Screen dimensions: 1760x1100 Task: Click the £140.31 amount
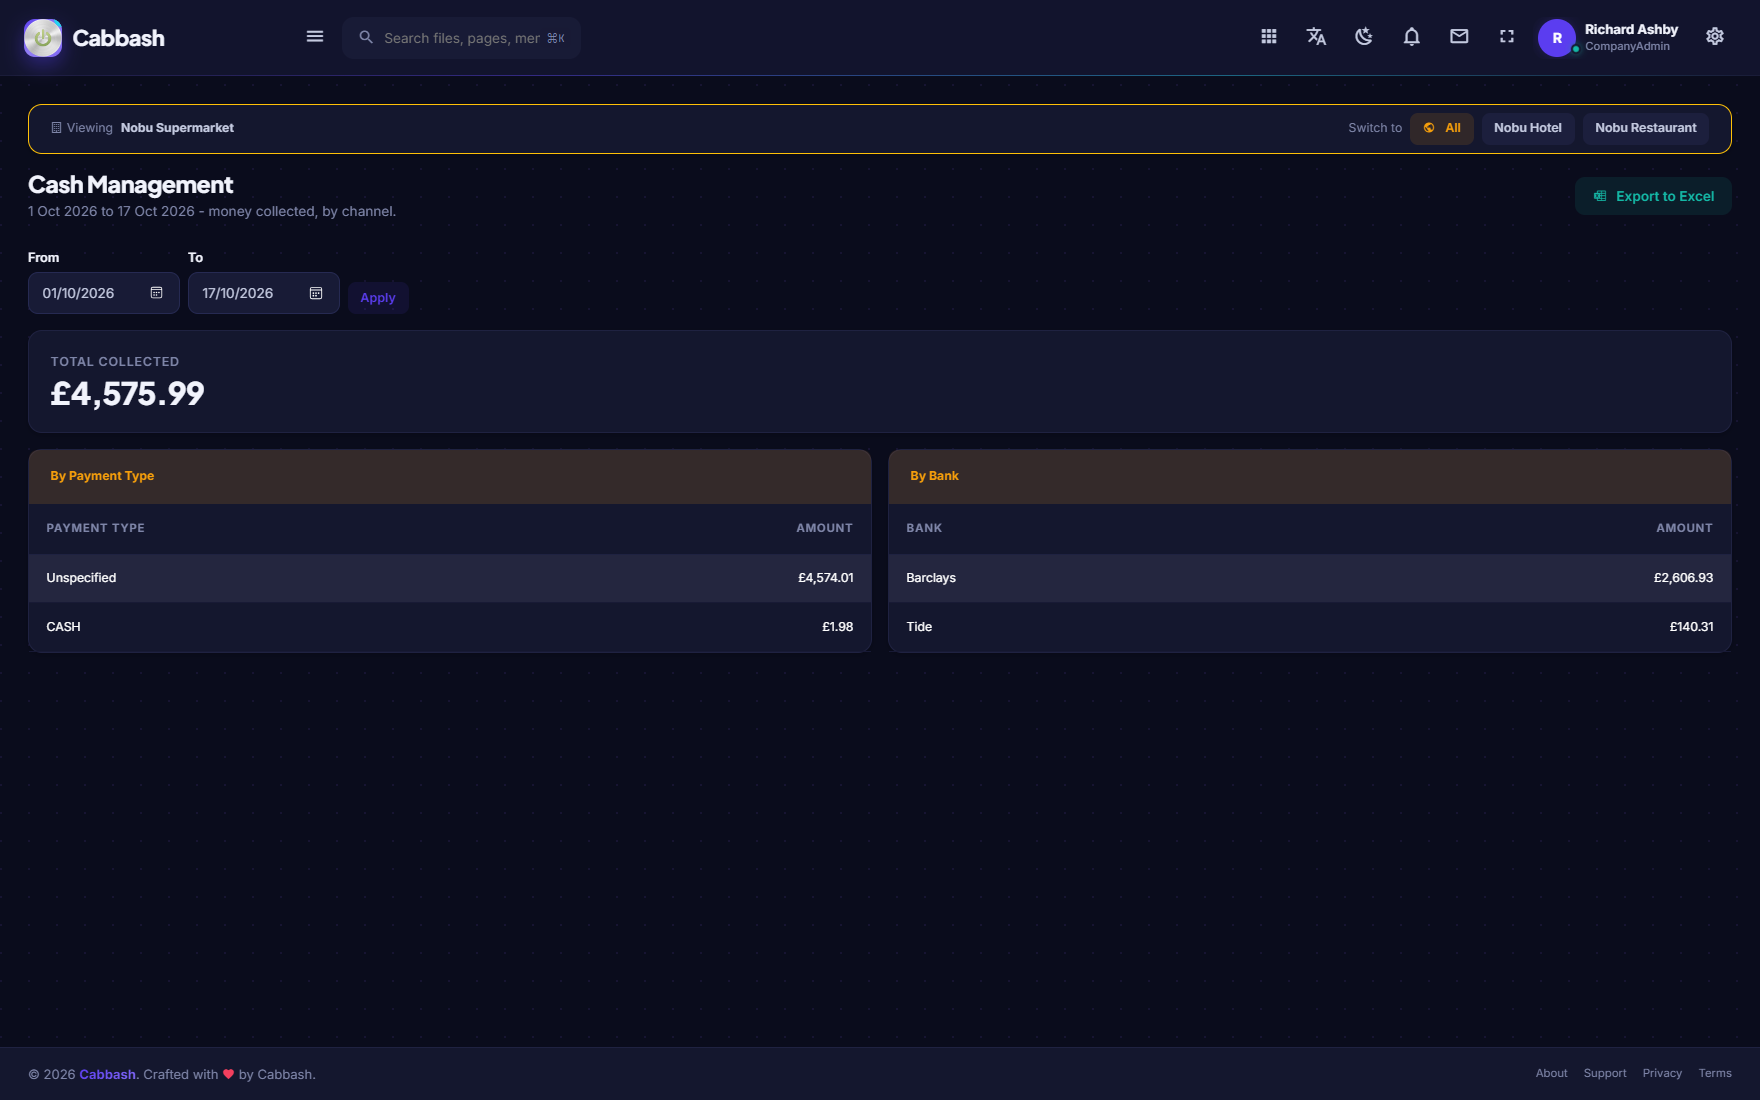point(1691,627)
